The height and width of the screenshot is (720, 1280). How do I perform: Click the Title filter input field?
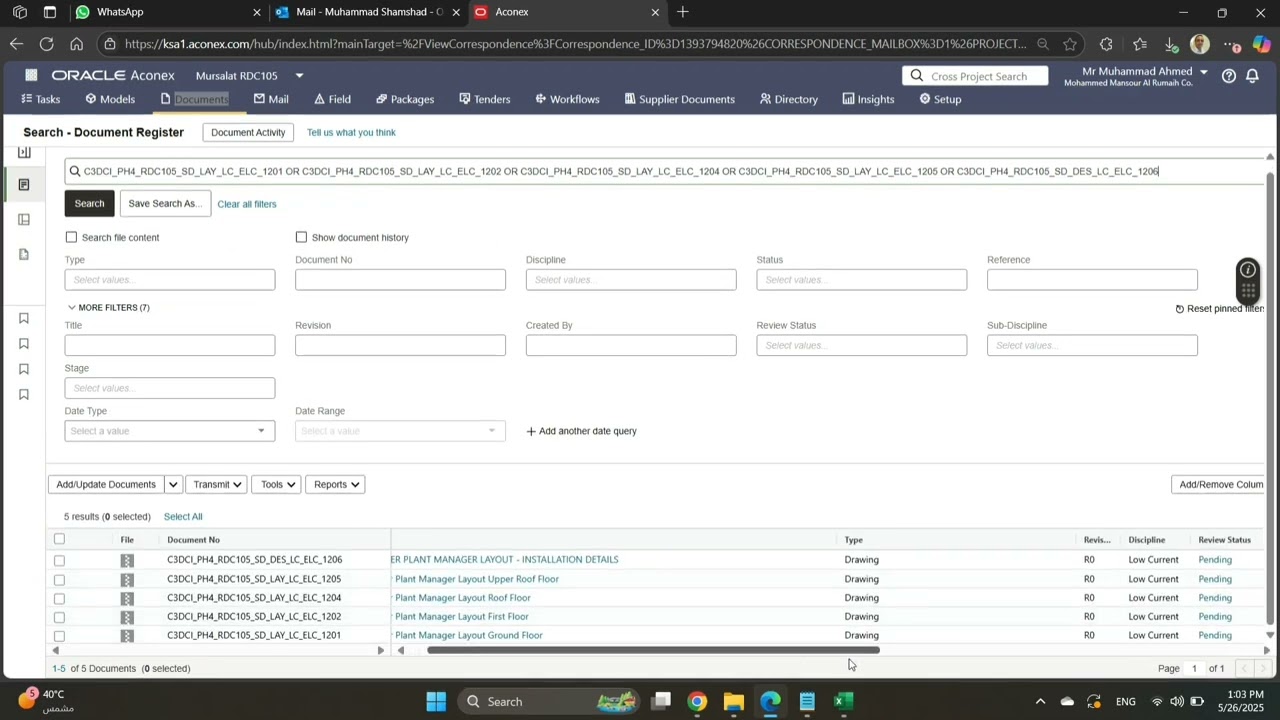pyautogui.click(x=170, y=346)
